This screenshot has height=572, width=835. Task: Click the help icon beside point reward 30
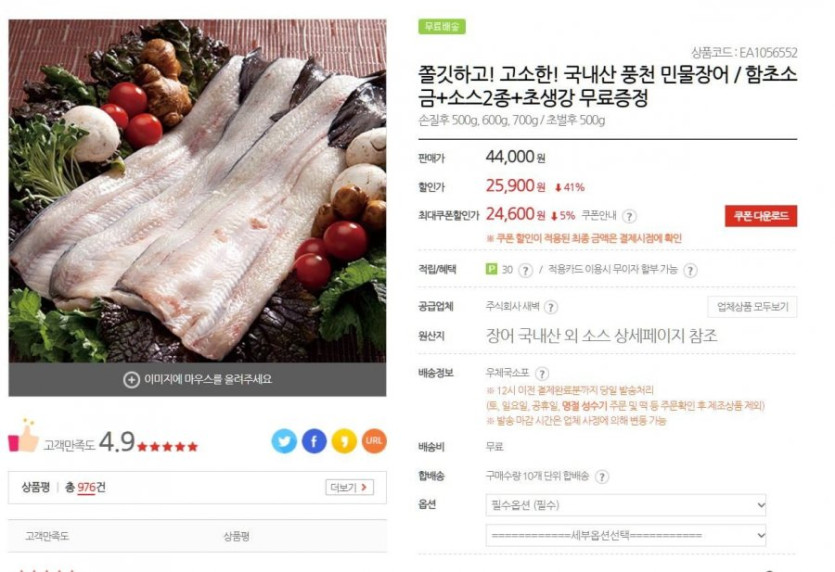525,271
